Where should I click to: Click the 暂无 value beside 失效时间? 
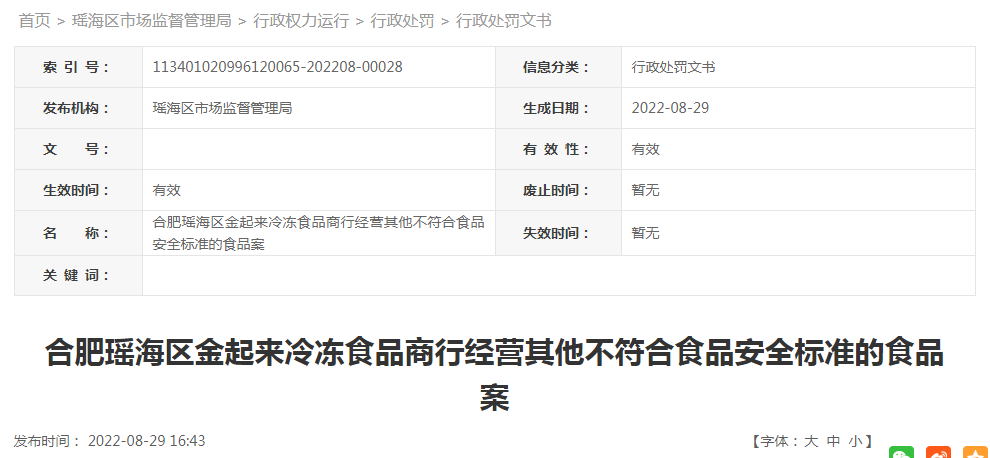[x=645, y=233]
